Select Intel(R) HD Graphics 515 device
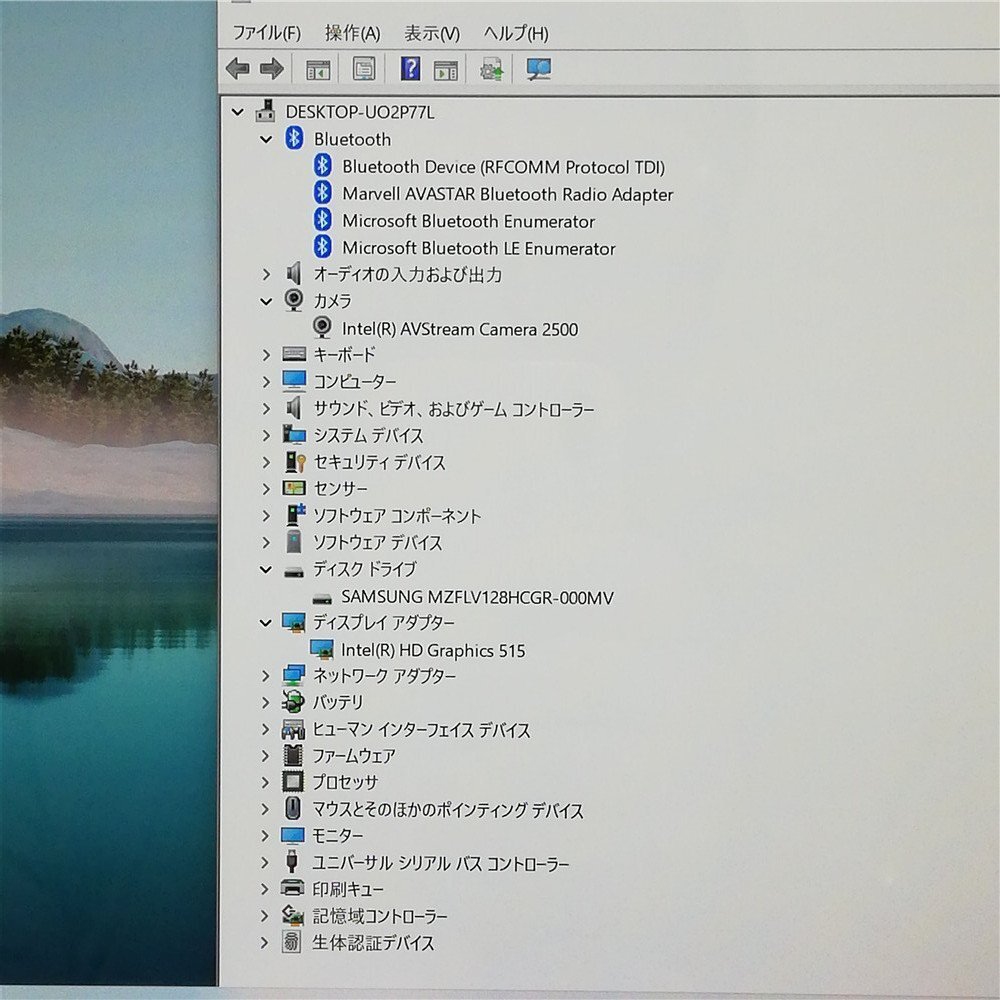This screenshot has height=1000, width=1000. pos(433,650)
